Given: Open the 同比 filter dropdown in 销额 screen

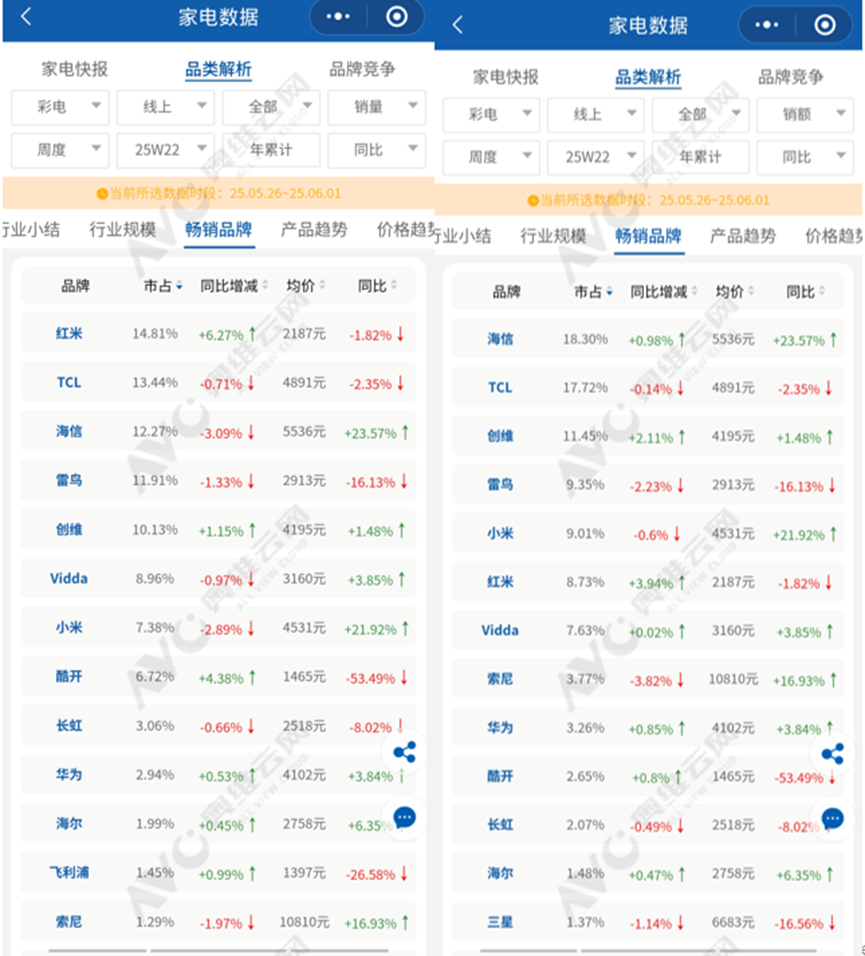Looking at the screenshot, I should 805,157.
